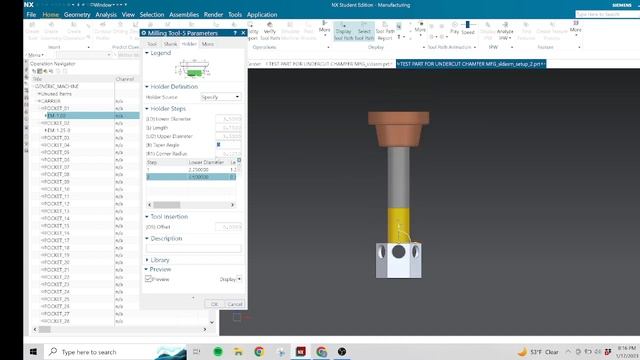Image resolution: width=640 pixels, height=360 pixels.
Task: Open the Geometry ribbon tab
Action: pos(77,15)
